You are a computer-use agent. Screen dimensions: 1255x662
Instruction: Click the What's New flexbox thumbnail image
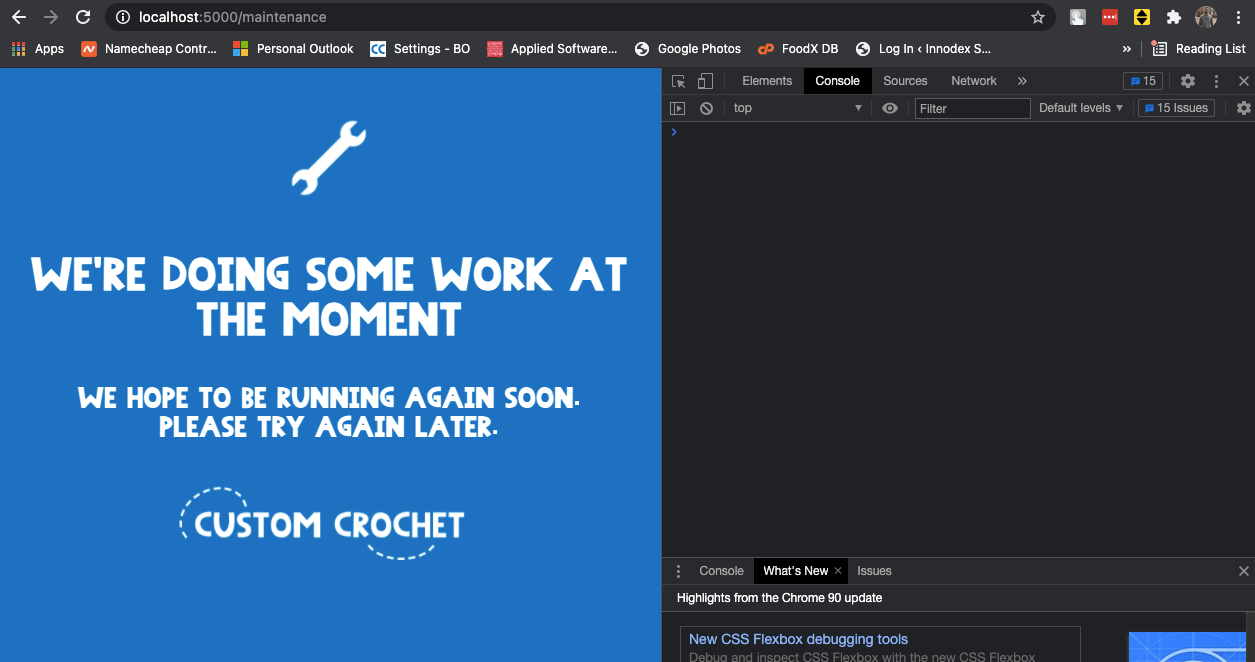1187,647
